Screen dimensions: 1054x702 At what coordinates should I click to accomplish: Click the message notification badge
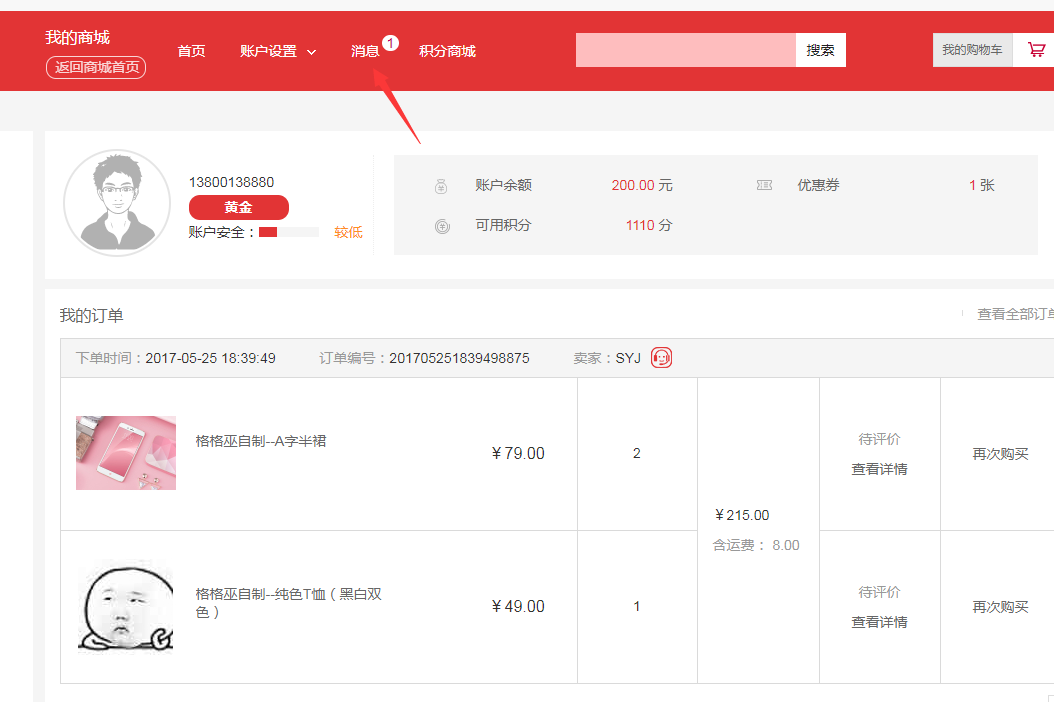[x=390, y=43]
